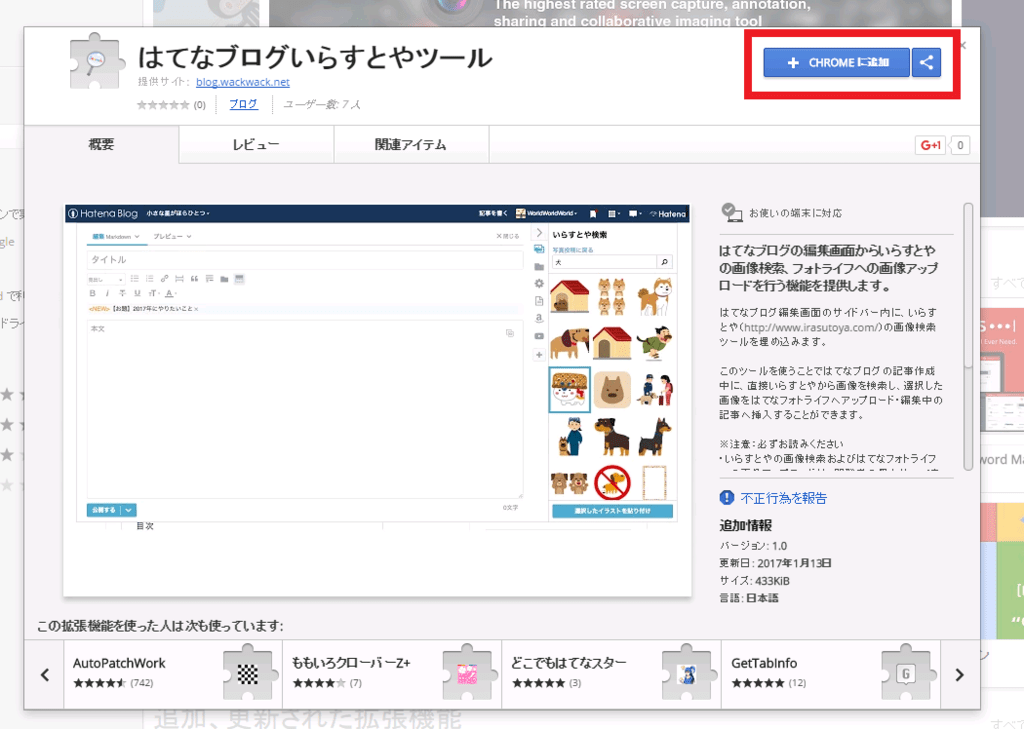Click the device compatibility icon
The image size is (1024, 729).
click(x=731, y=212)
